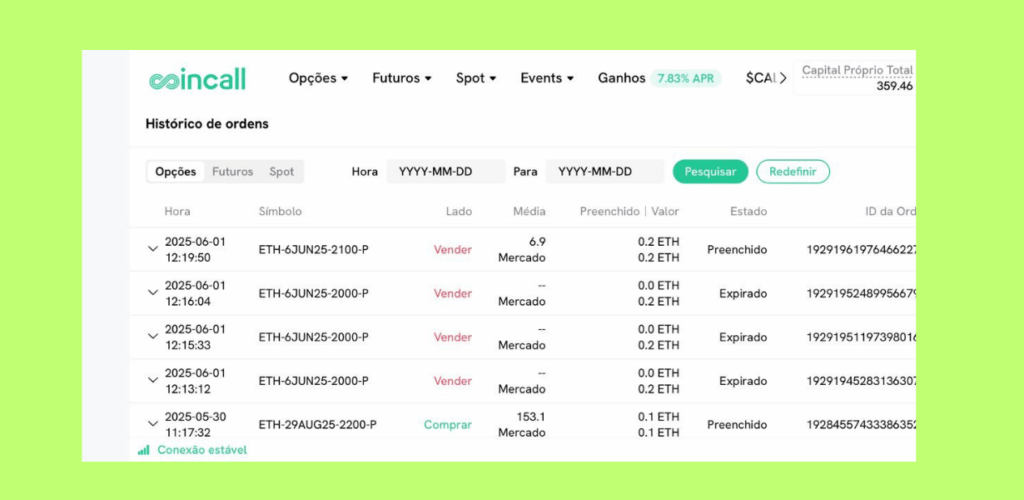Click Vender in the ETH-6JUN25-2100-P row
Image resolution: width=1024 pixels, height=500 pixels.
click(x=453, y=249)
